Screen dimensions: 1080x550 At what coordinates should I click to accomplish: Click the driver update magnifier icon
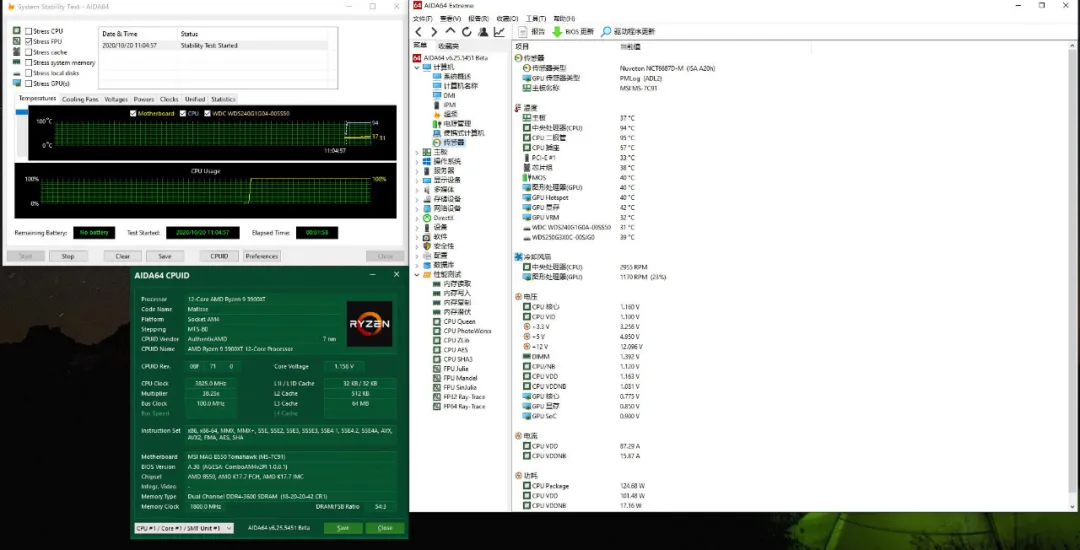606,32
